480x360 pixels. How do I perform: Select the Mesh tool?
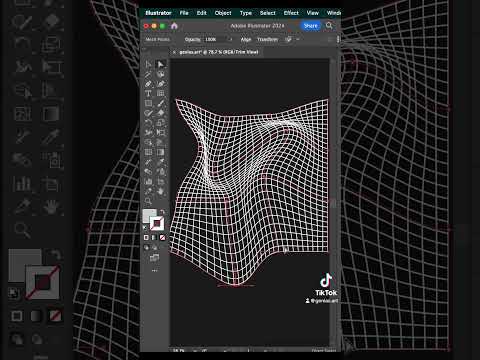click(x=148, y=152)
